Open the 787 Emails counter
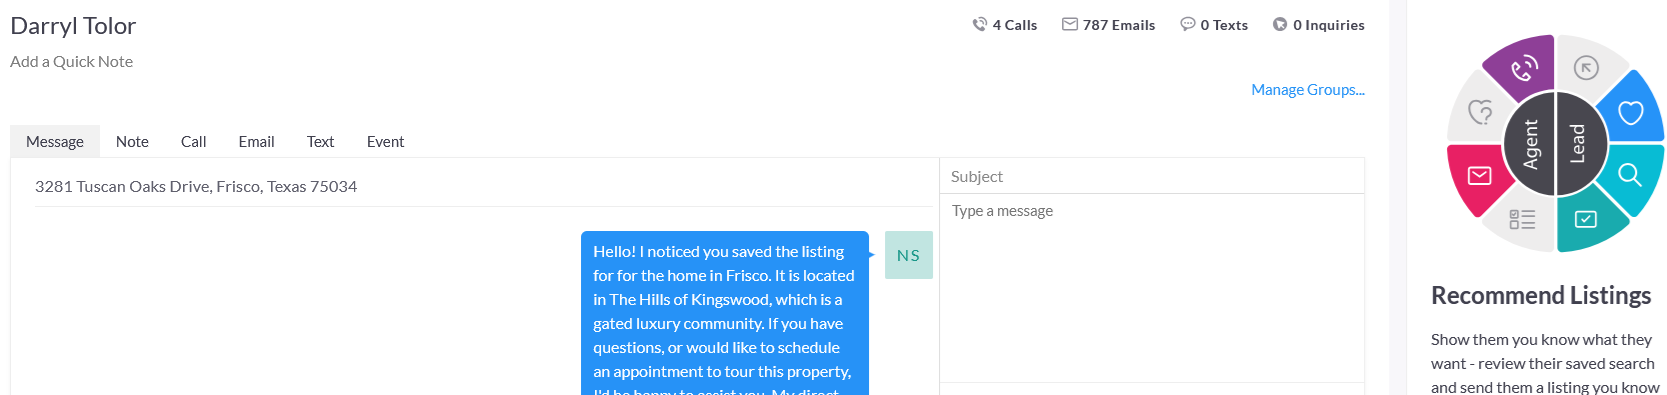This screenshot has height=395, width=1667. (x=1108, y=25)
